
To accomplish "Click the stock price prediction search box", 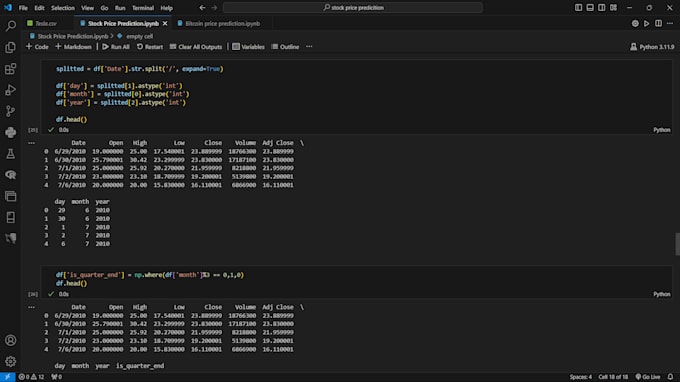I will (x=353, y=7).
